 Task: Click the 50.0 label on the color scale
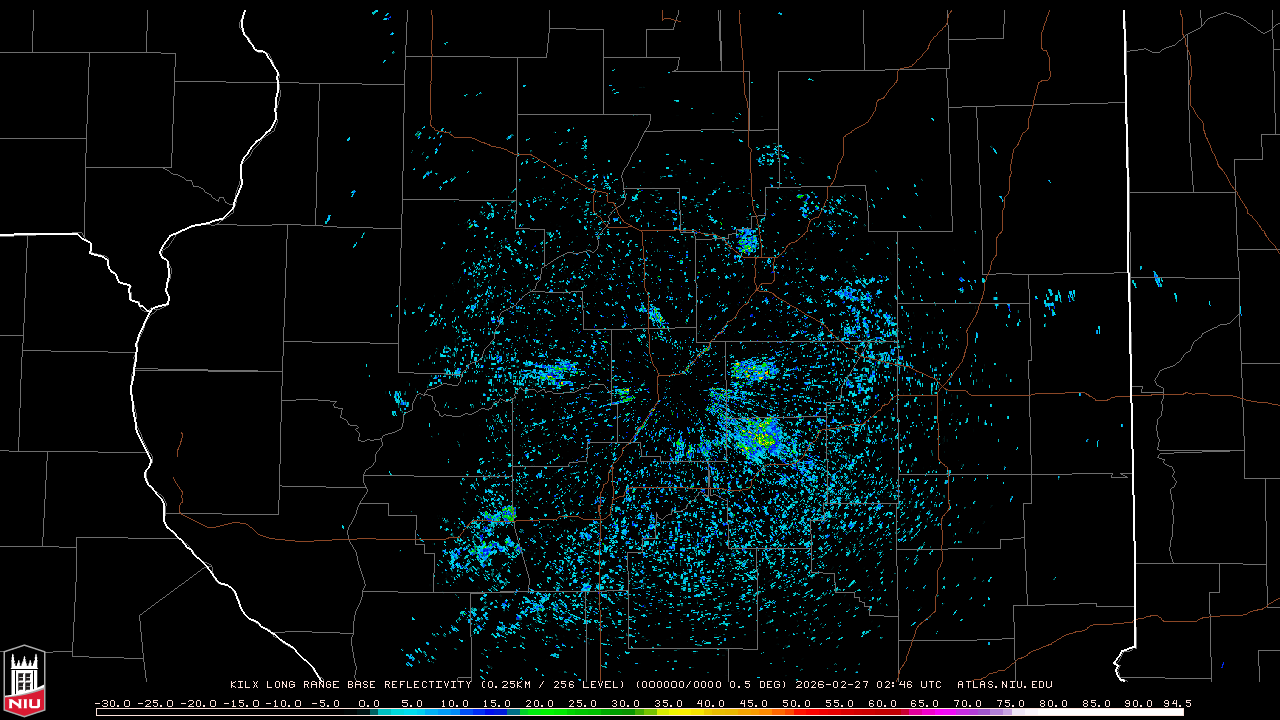796,703
